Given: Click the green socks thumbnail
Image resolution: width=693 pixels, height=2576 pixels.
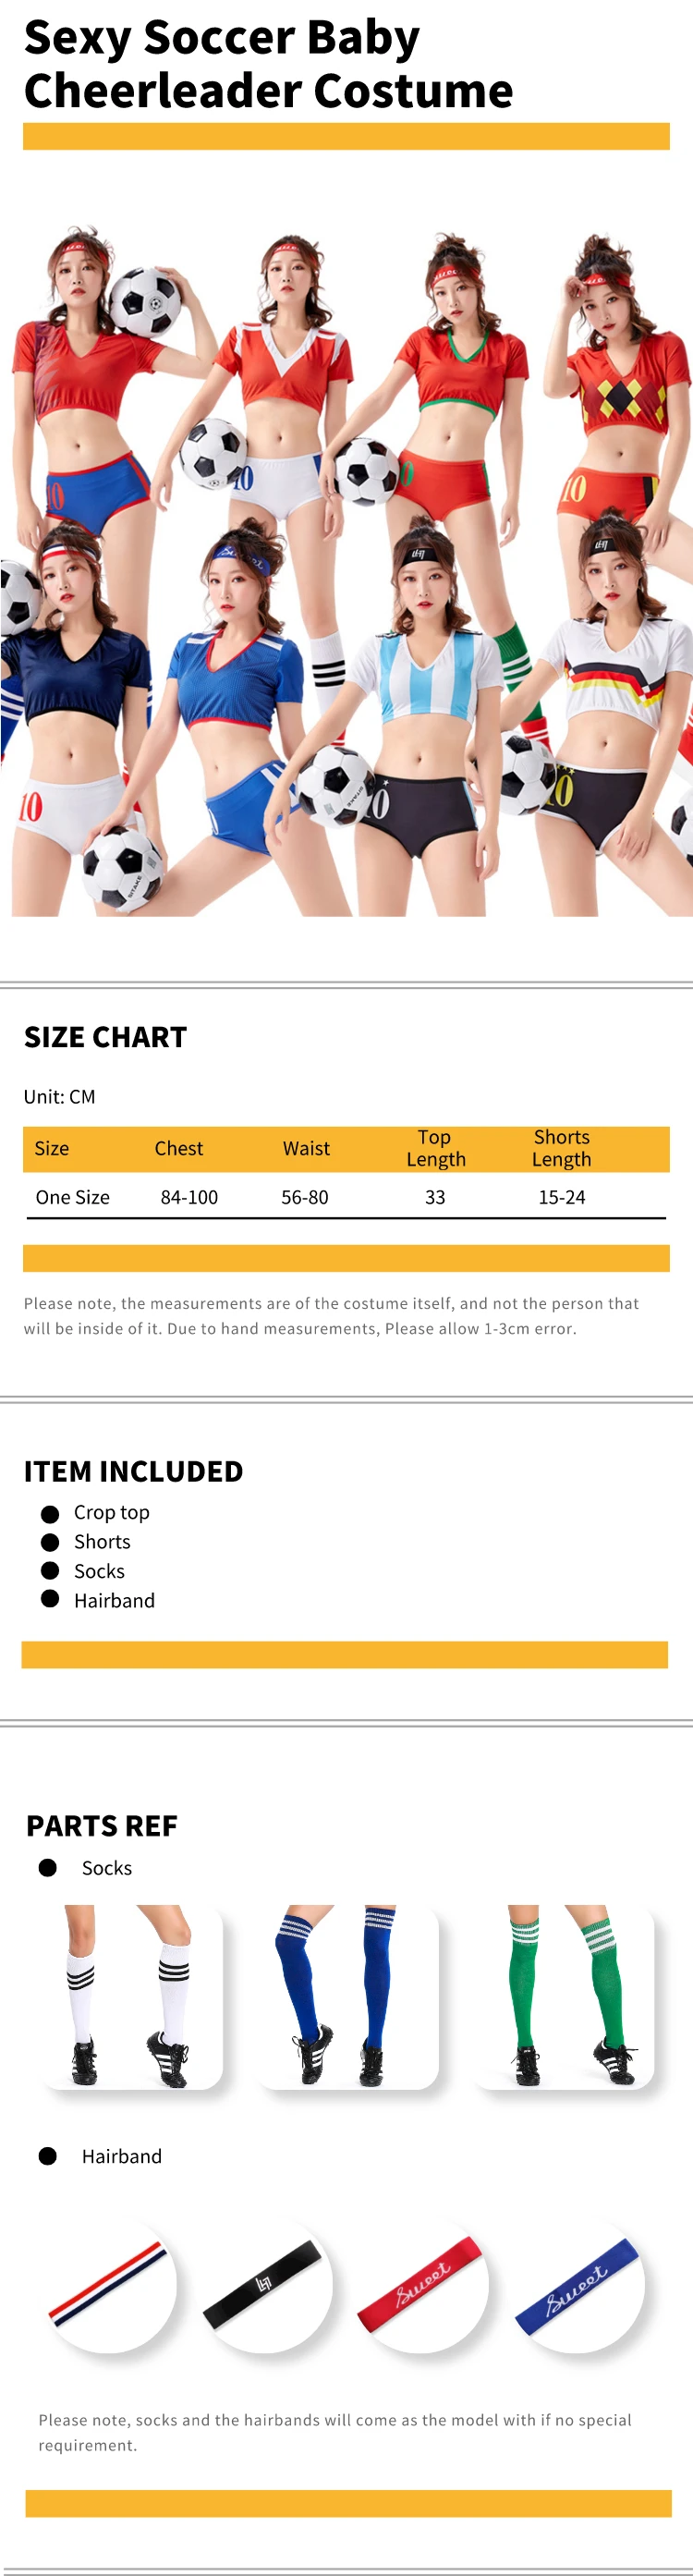Looking at the screenshot, I should 563,1995.
